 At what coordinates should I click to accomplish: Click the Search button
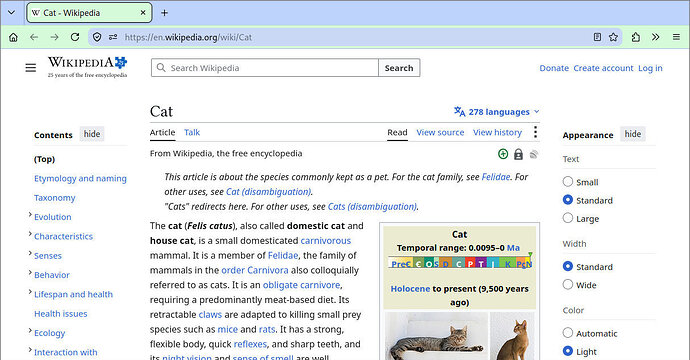pyautogui.click(x=399, y=68)
